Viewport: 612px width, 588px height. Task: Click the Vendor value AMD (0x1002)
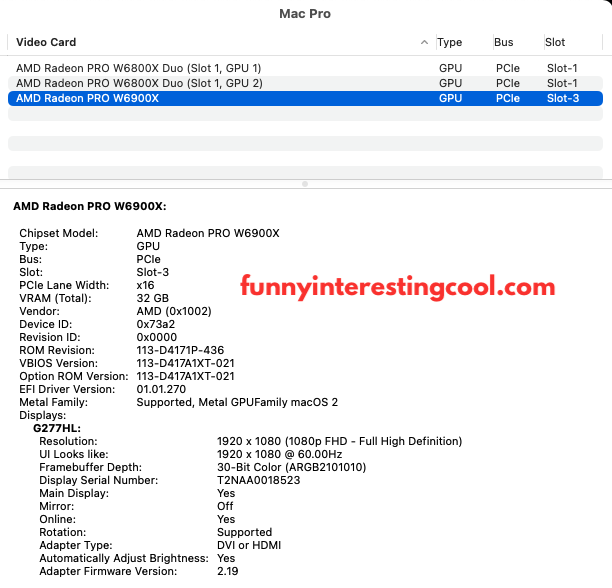click(174, 311)
